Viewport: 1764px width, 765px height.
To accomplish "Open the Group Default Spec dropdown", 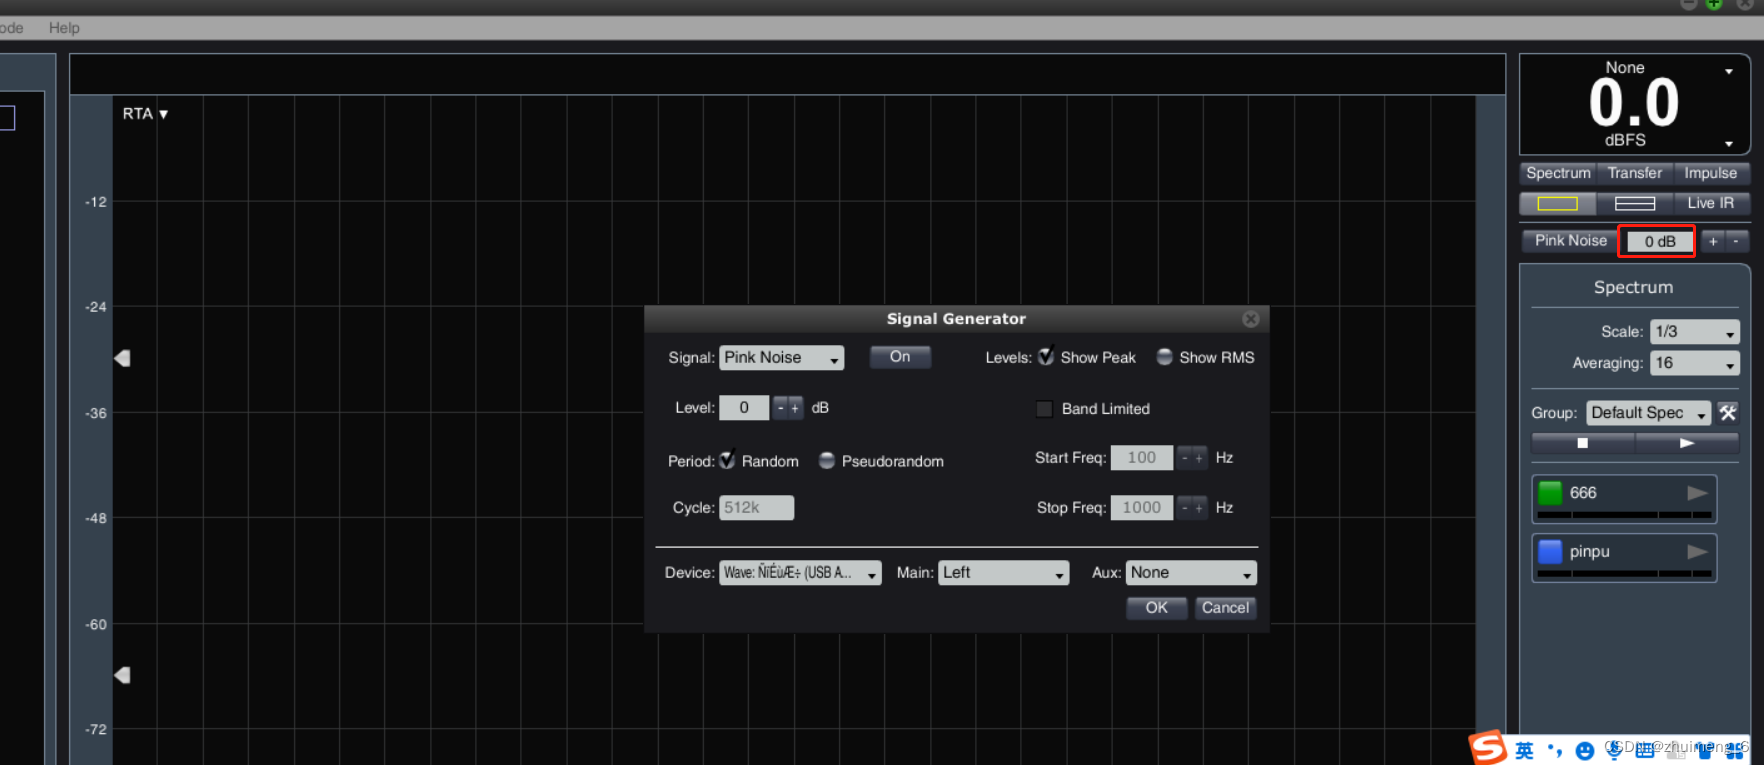I will (x=1649, y=413).
